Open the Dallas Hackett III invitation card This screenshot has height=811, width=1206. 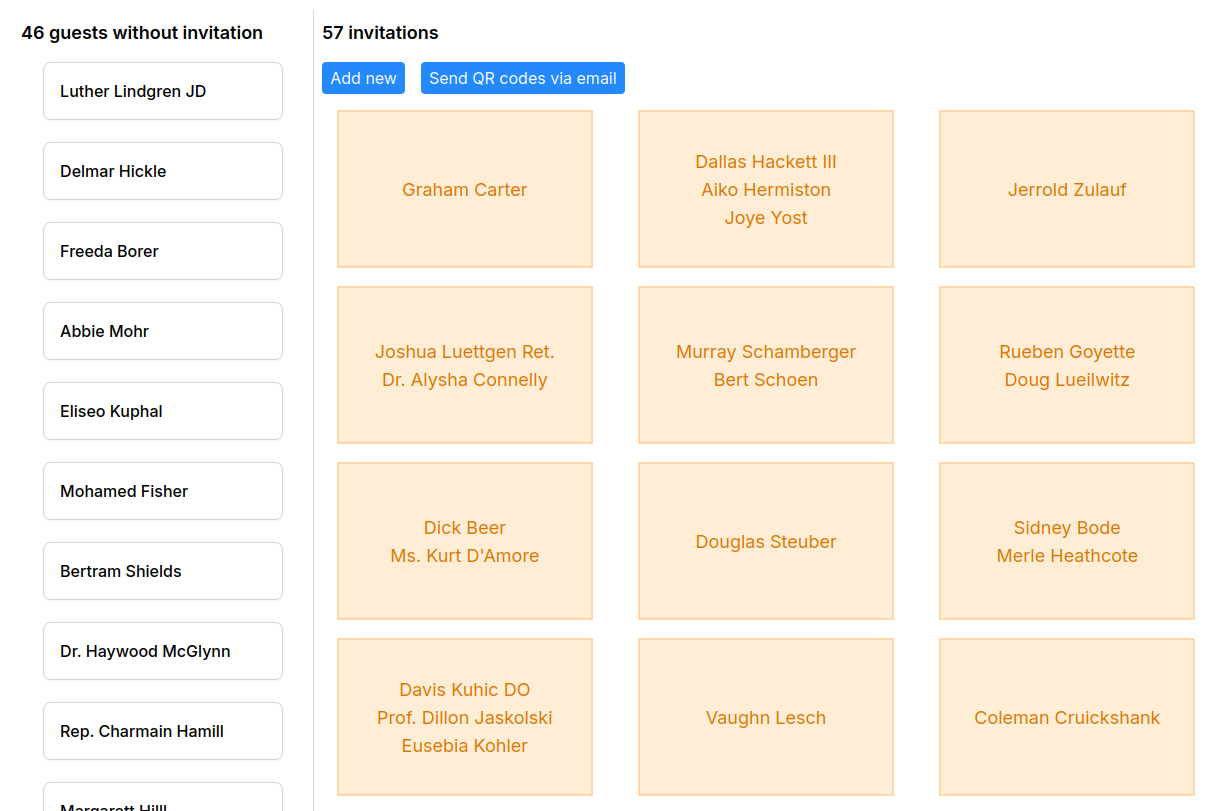coord(765,189)
